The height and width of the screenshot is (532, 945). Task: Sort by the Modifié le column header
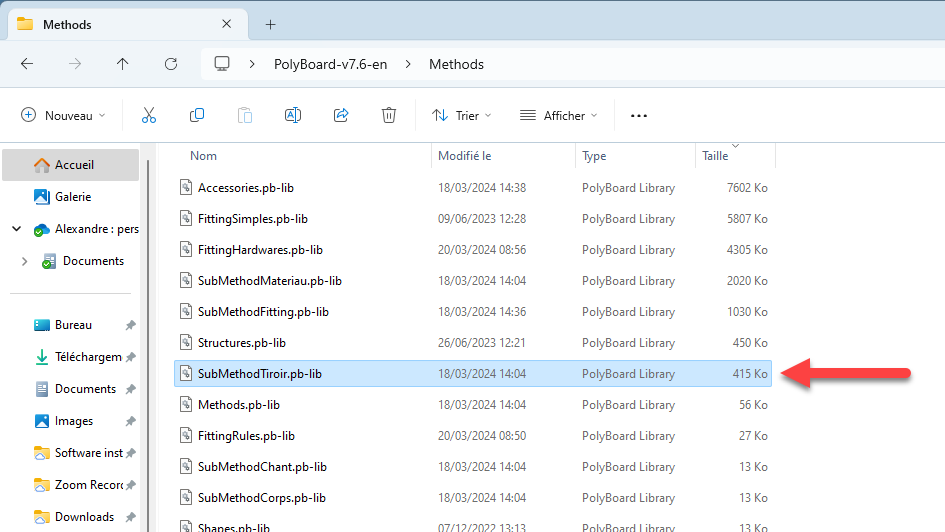[464, 155]
